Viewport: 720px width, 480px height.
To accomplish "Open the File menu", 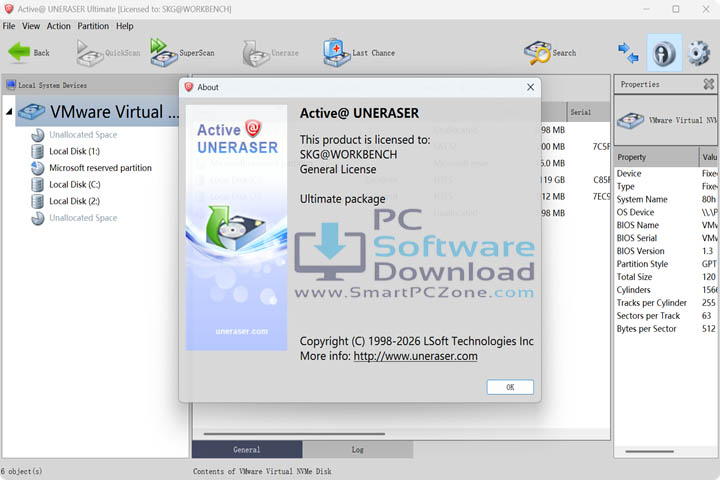I will [9, 26].
